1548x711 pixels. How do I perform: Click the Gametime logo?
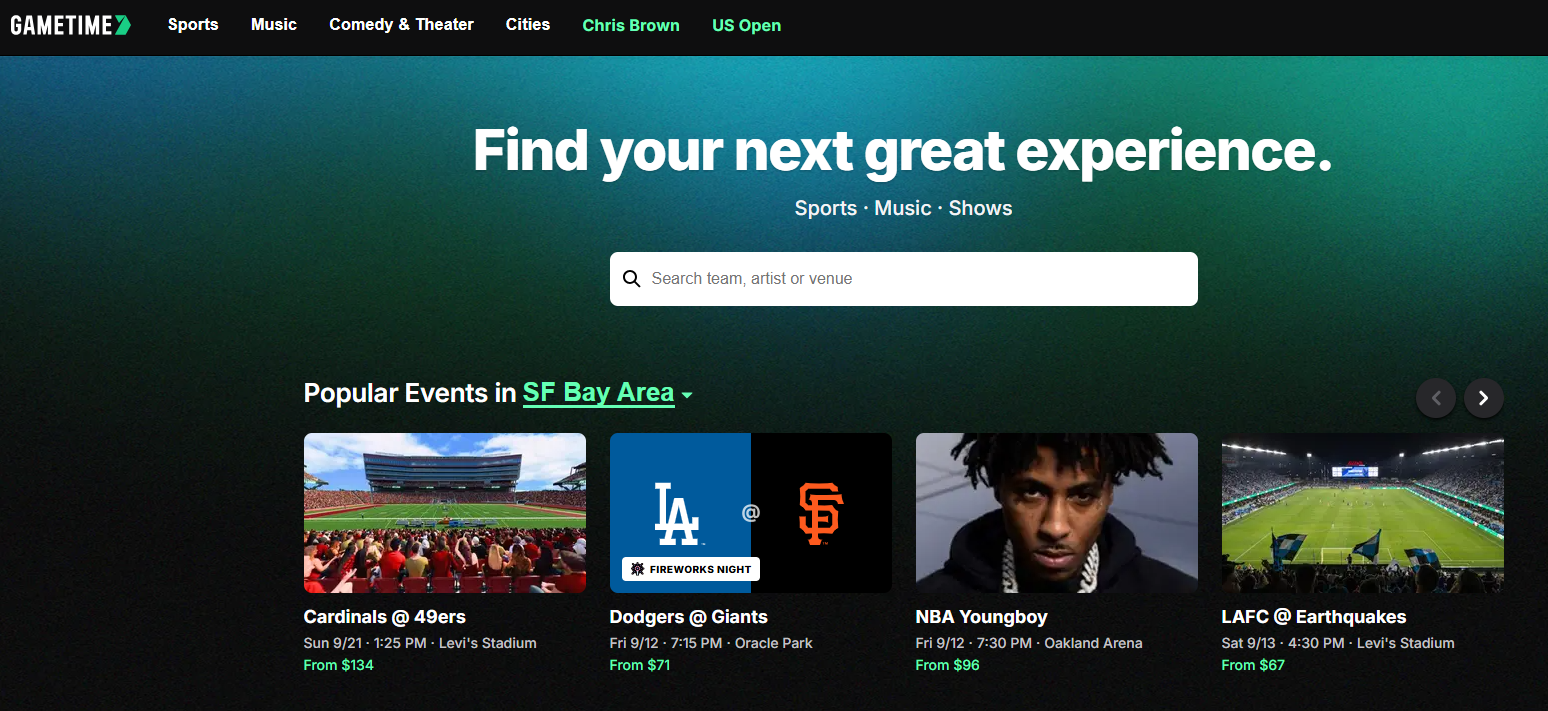[x=71, y=25]
